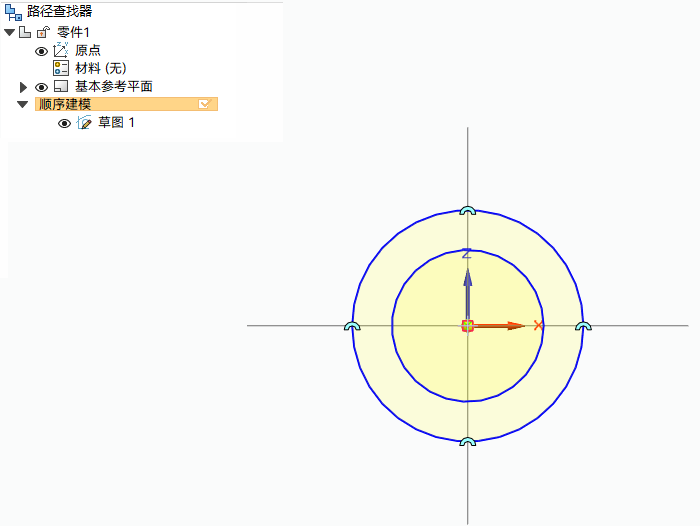Click the sketch pencil icon

84,122
